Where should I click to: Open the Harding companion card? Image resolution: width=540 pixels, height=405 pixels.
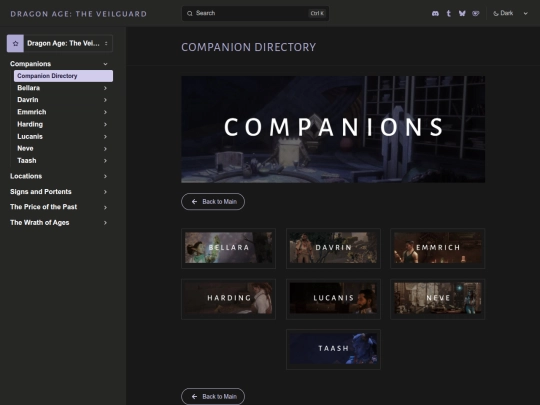tap(228, 299)
